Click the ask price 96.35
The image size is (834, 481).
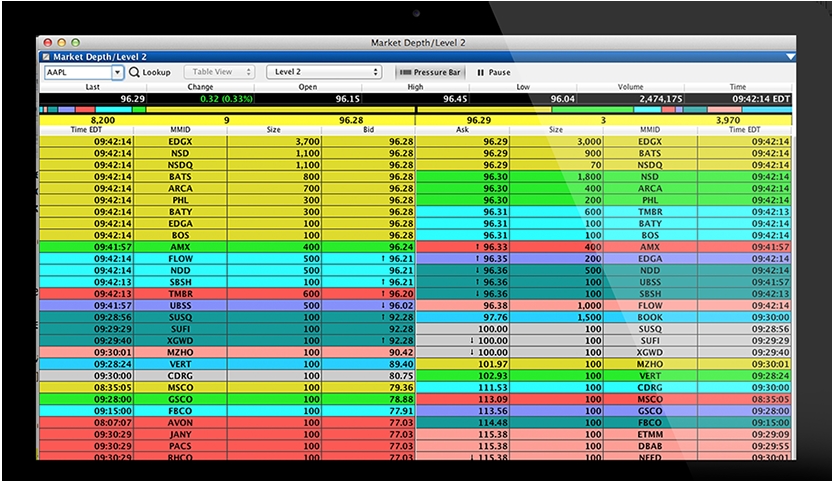coord(495,259)
